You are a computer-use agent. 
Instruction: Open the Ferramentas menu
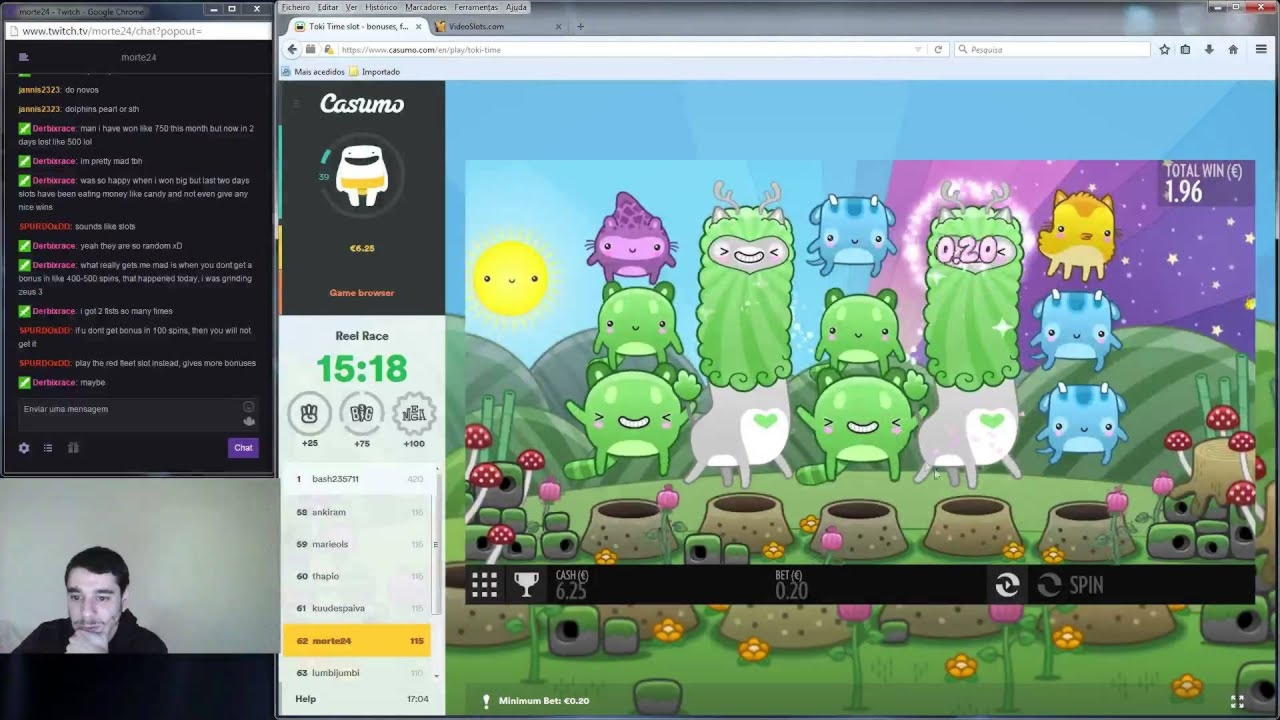[476, 7]
